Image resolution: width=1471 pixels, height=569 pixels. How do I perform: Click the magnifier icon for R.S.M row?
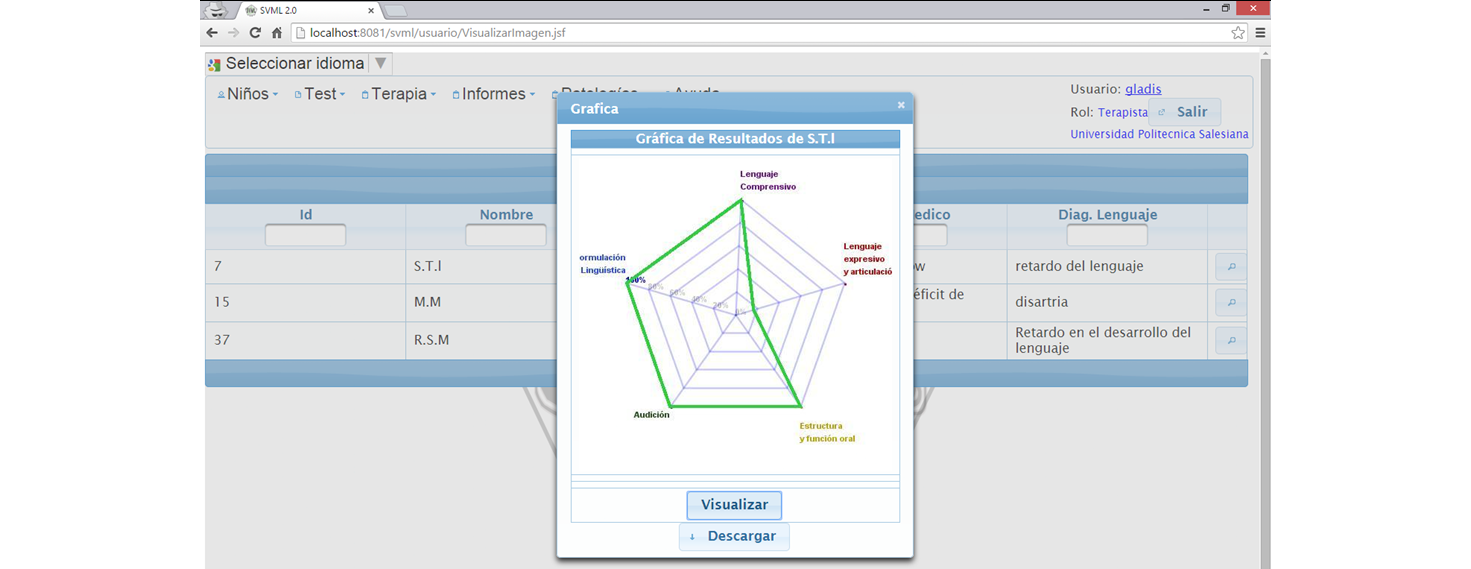point(1231,341)
